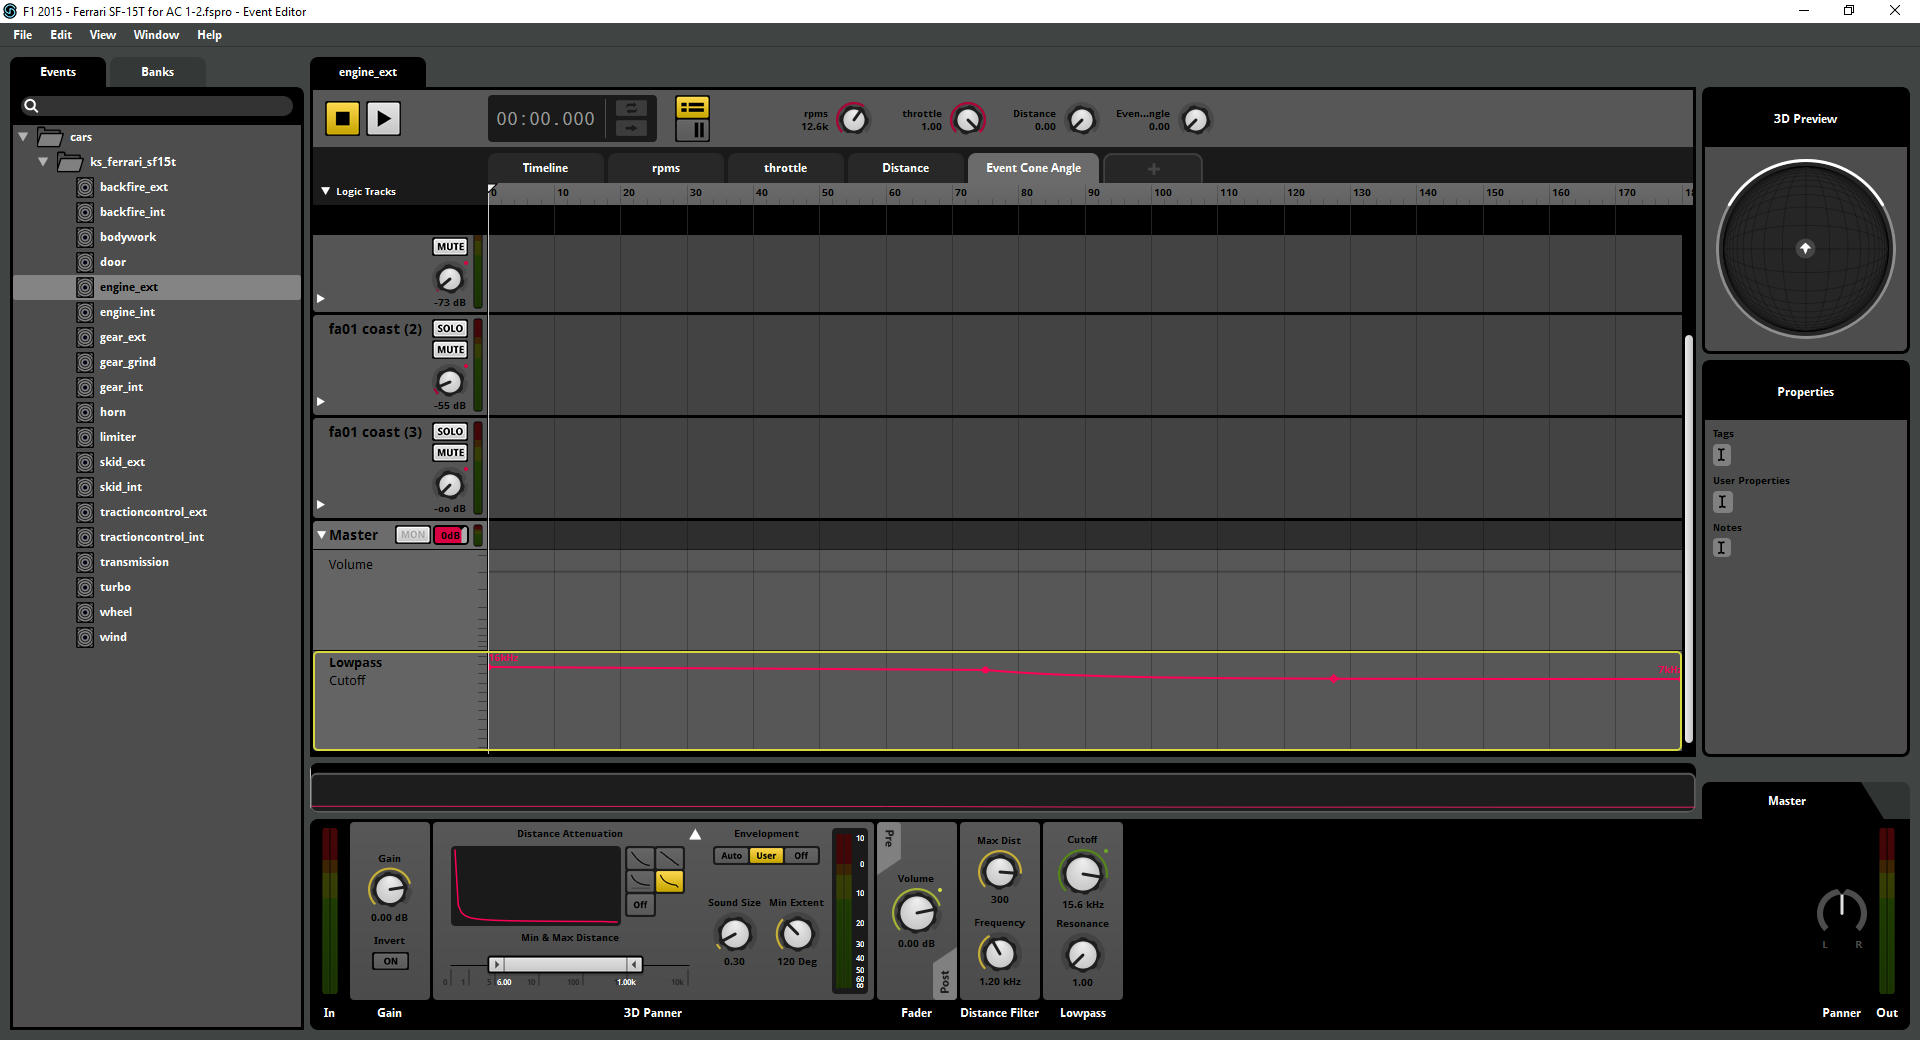Viewport: 1920px width, 1040px height.
Task: Set Envelopment mode to Auto
Action: tap(732, 856)
